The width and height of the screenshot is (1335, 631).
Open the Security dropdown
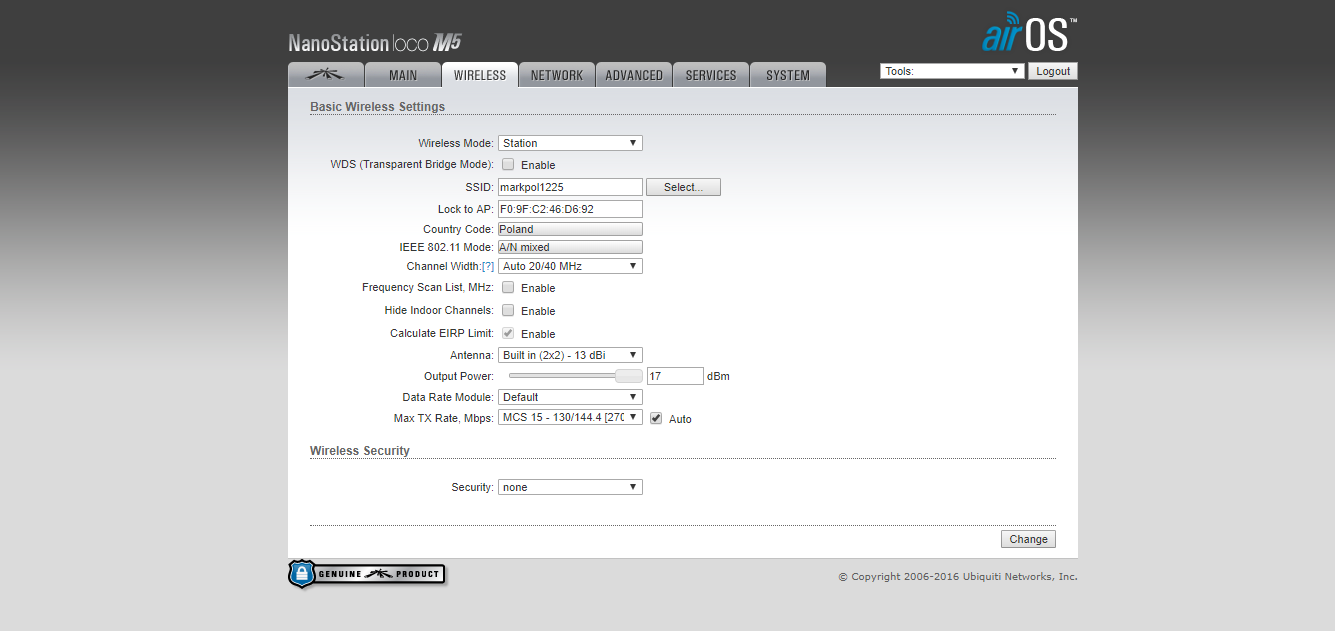coord(570,487)
